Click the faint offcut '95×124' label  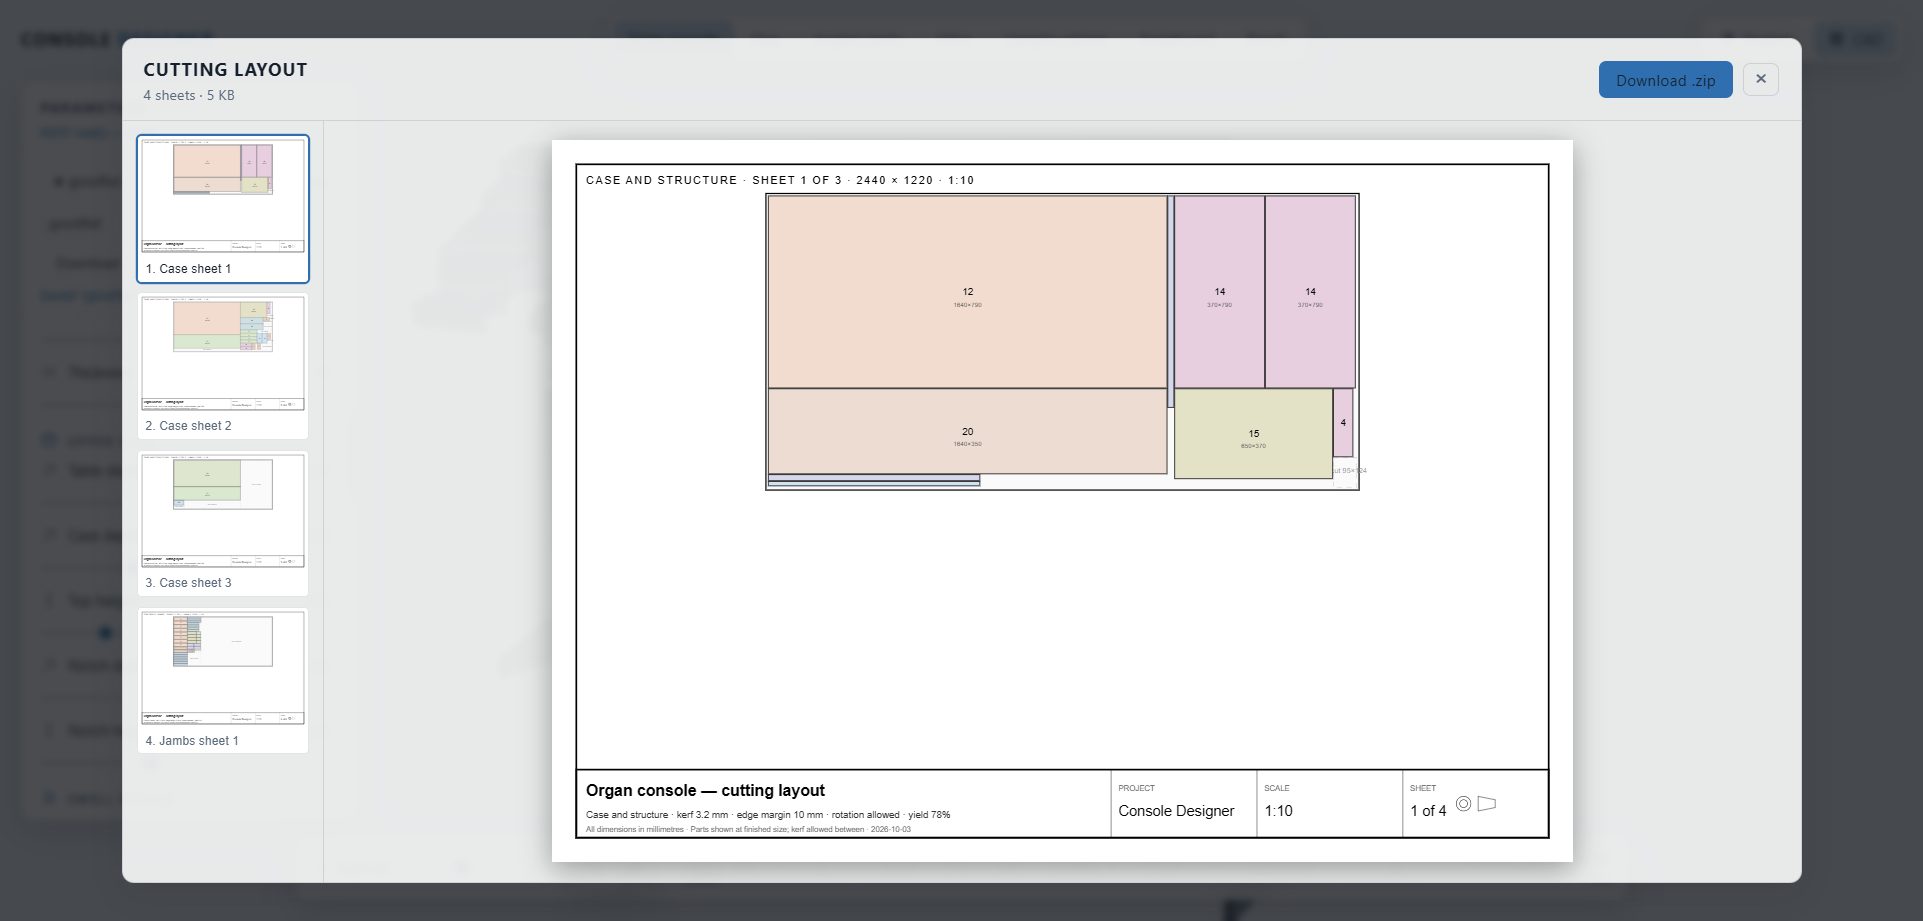tap(1350, 470)
